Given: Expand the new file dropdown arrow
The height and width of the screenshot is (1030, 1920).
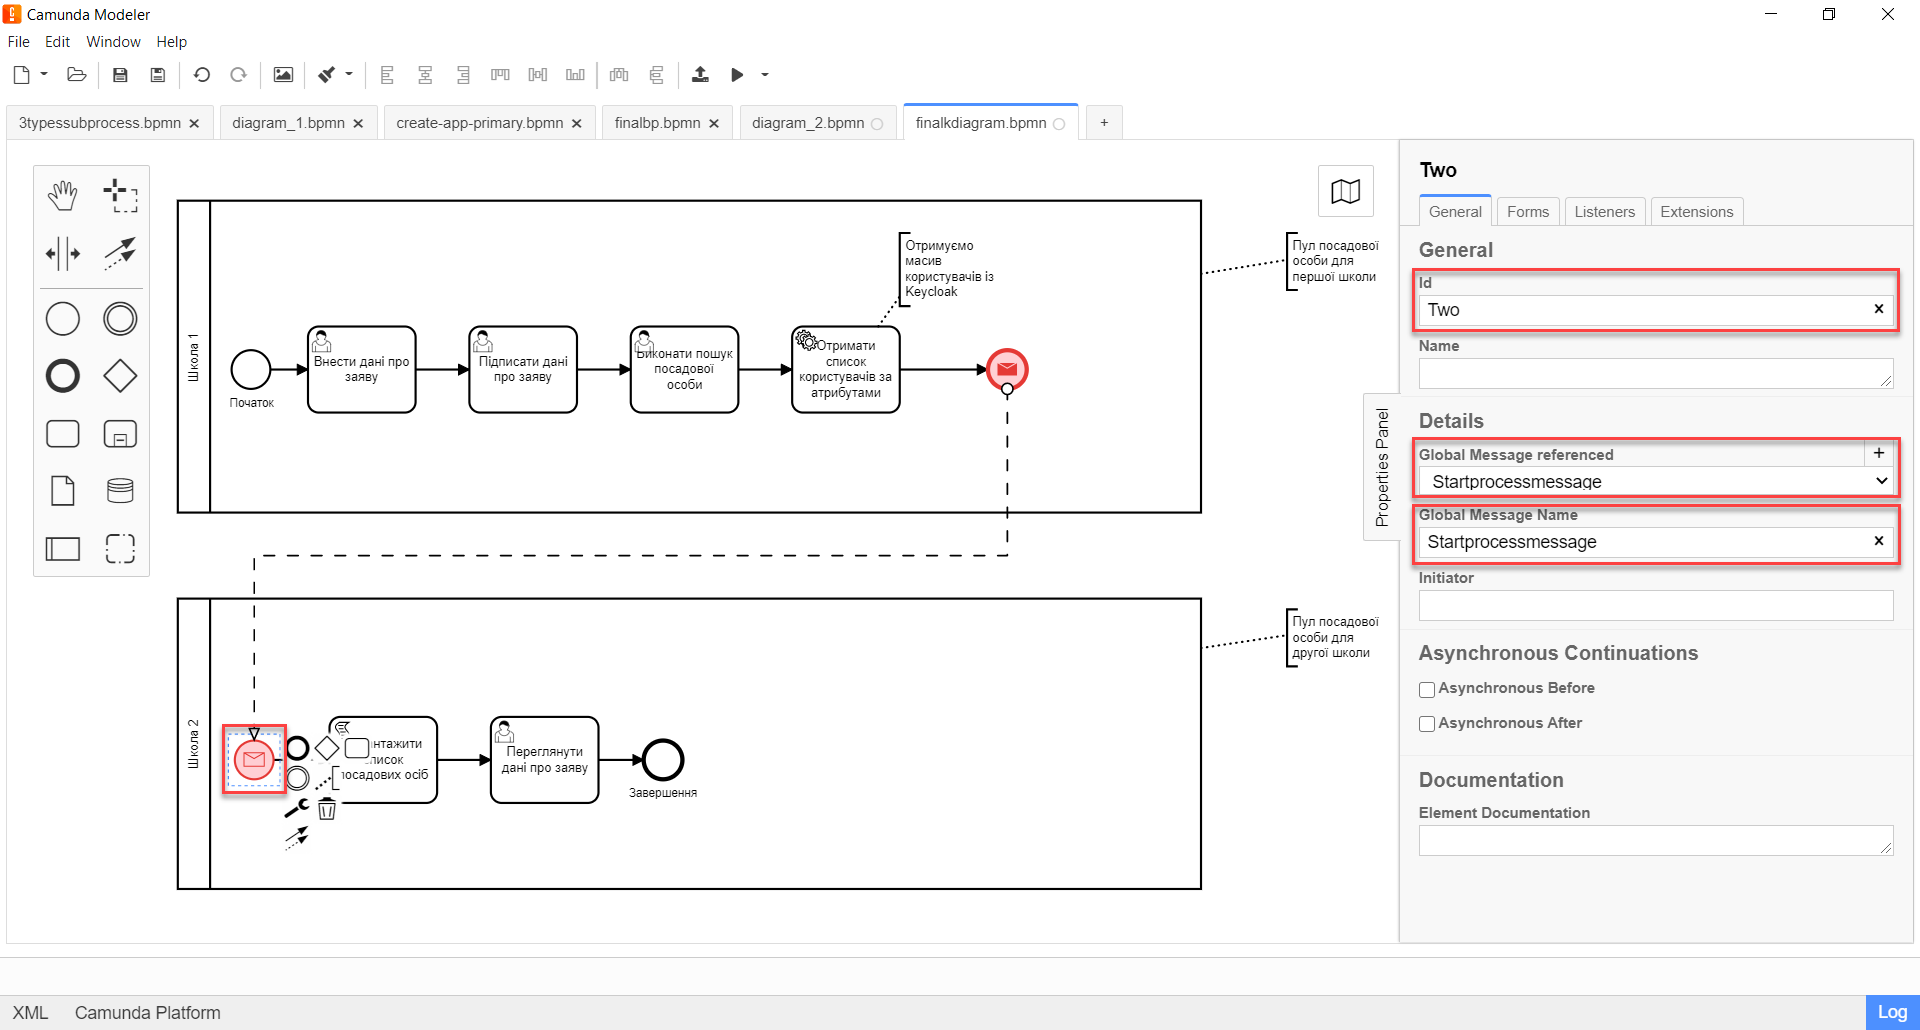Looking at the screenshot, I should coord(44,75).
